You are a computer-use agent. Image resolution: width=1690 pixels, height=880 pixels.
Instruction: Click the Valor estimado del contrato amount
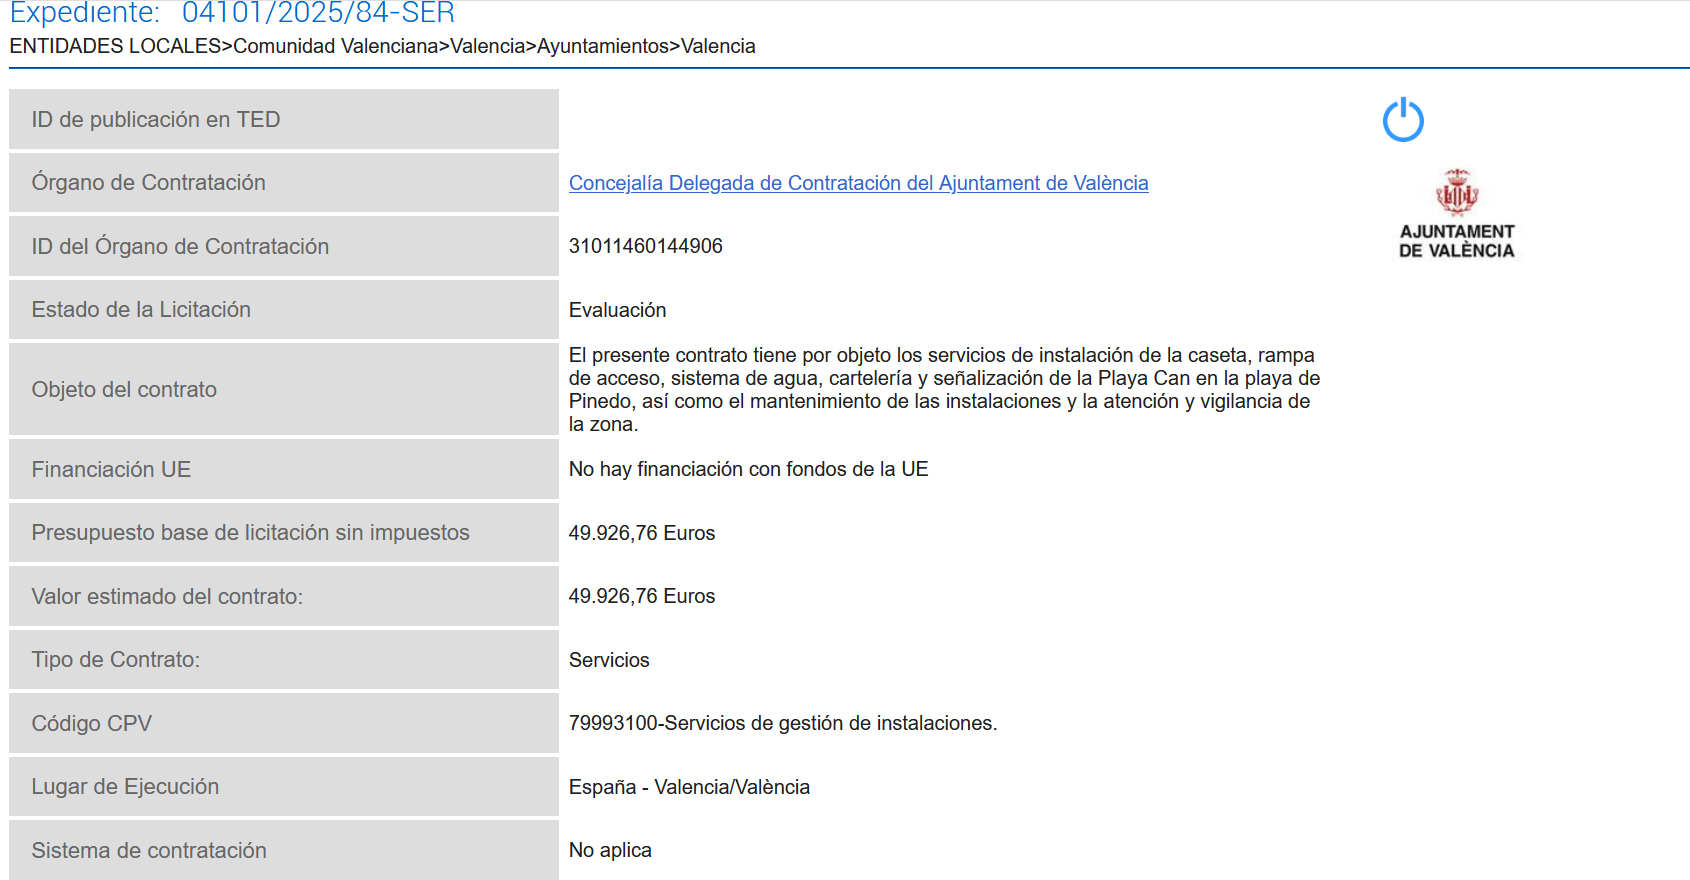pos(642,596)
